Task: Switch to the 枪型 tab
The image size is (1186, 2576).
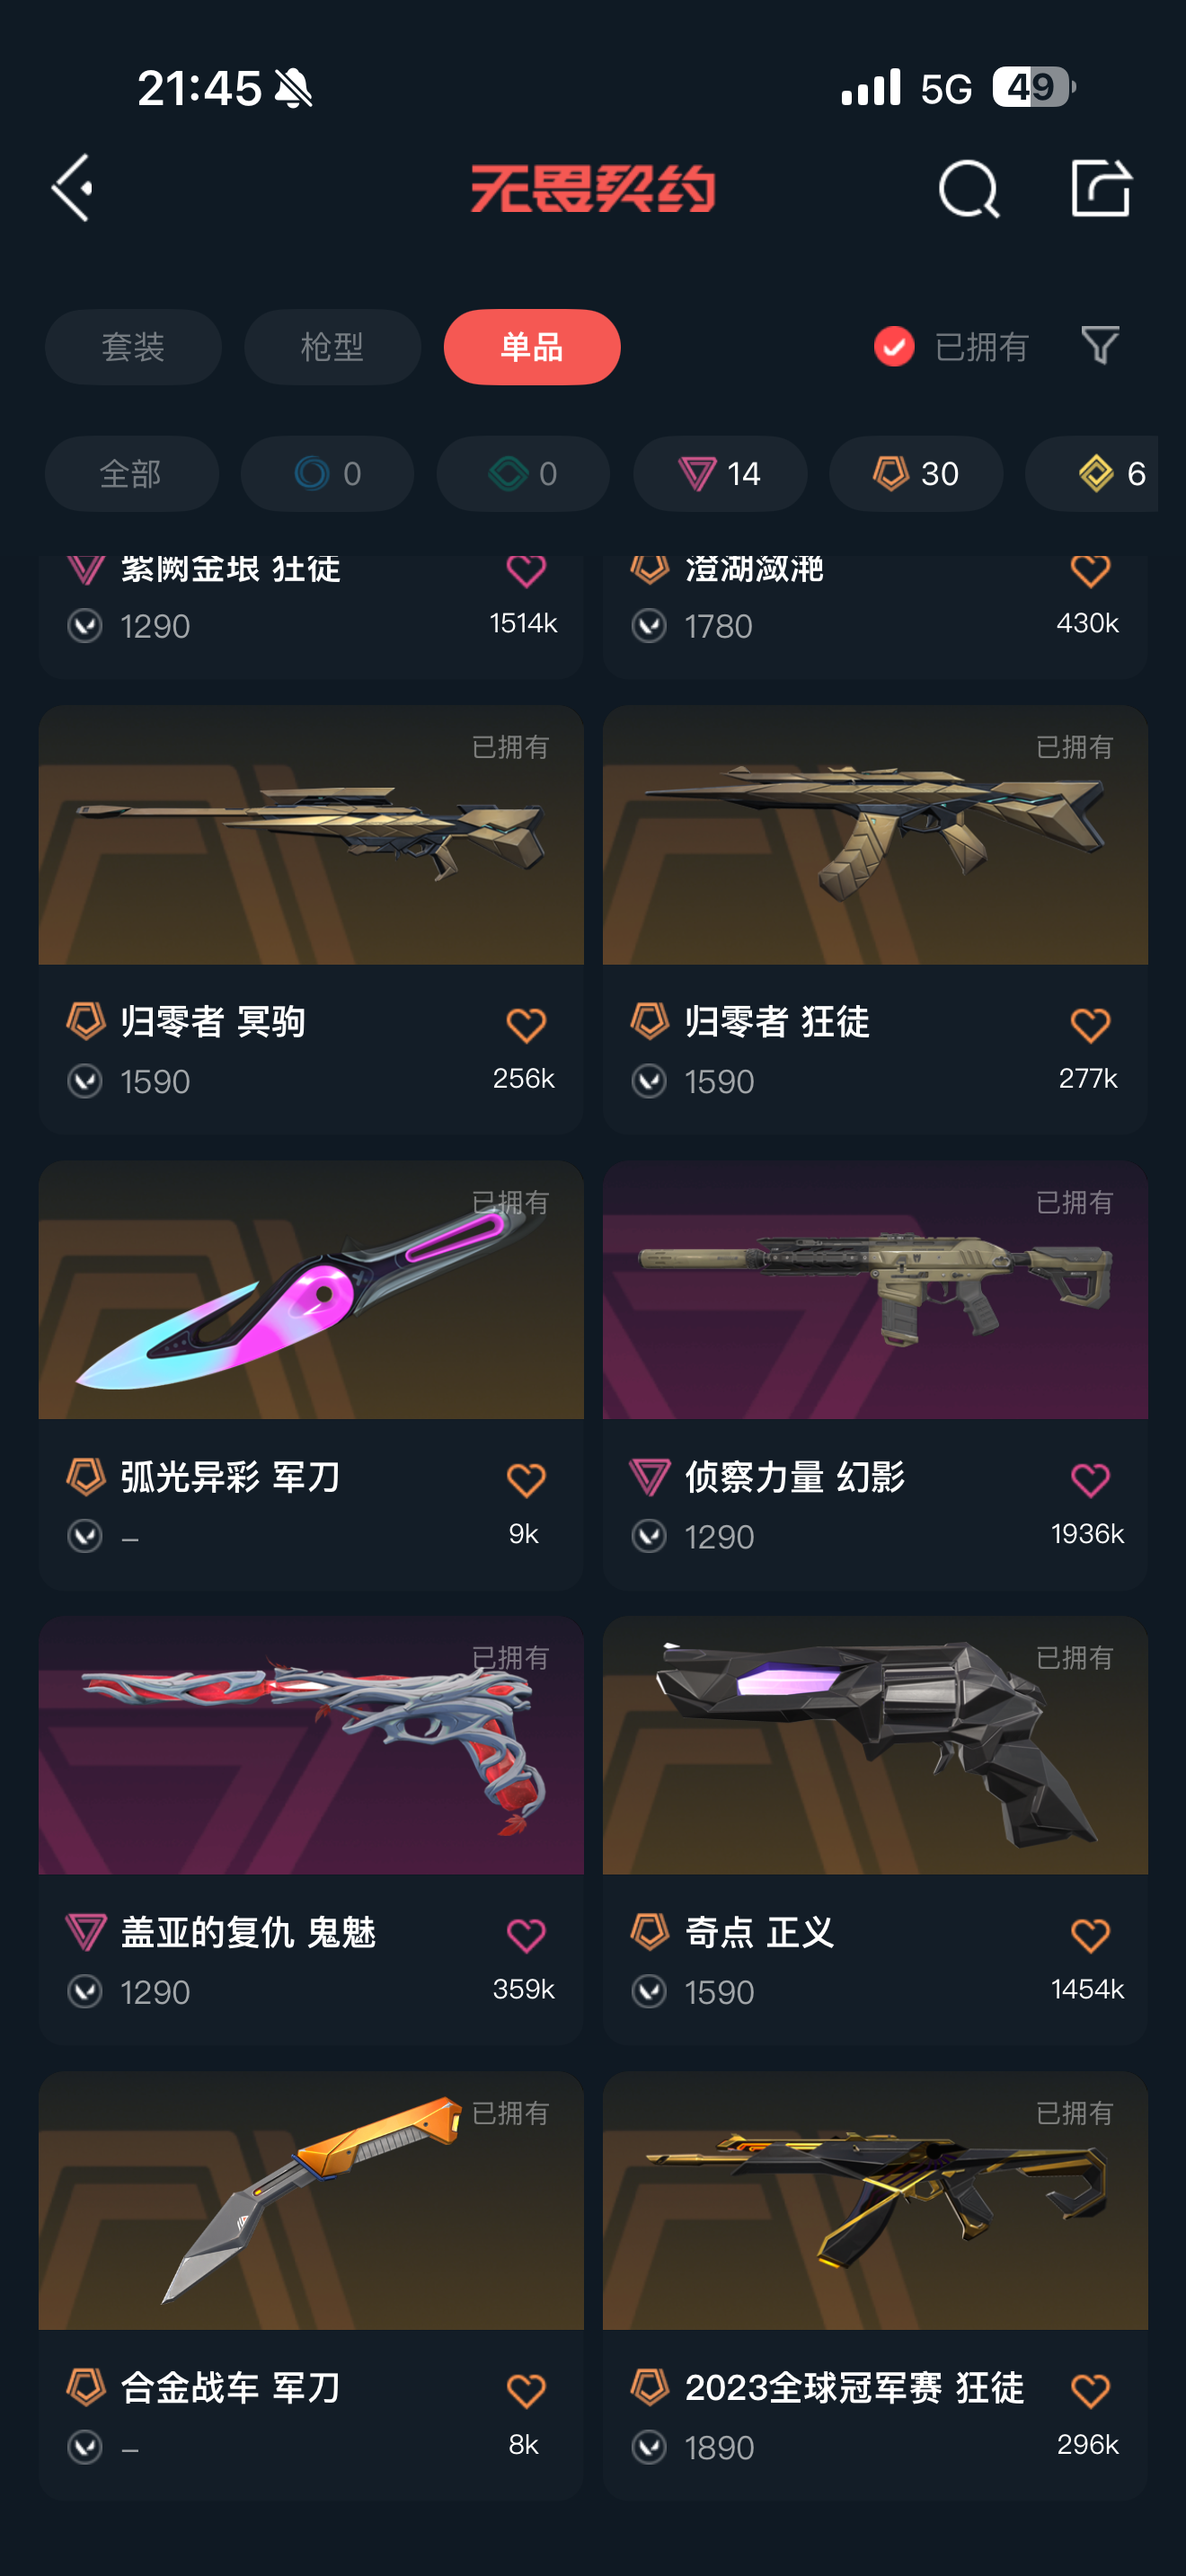Action: pyautogui.click(x=332, y=347)
